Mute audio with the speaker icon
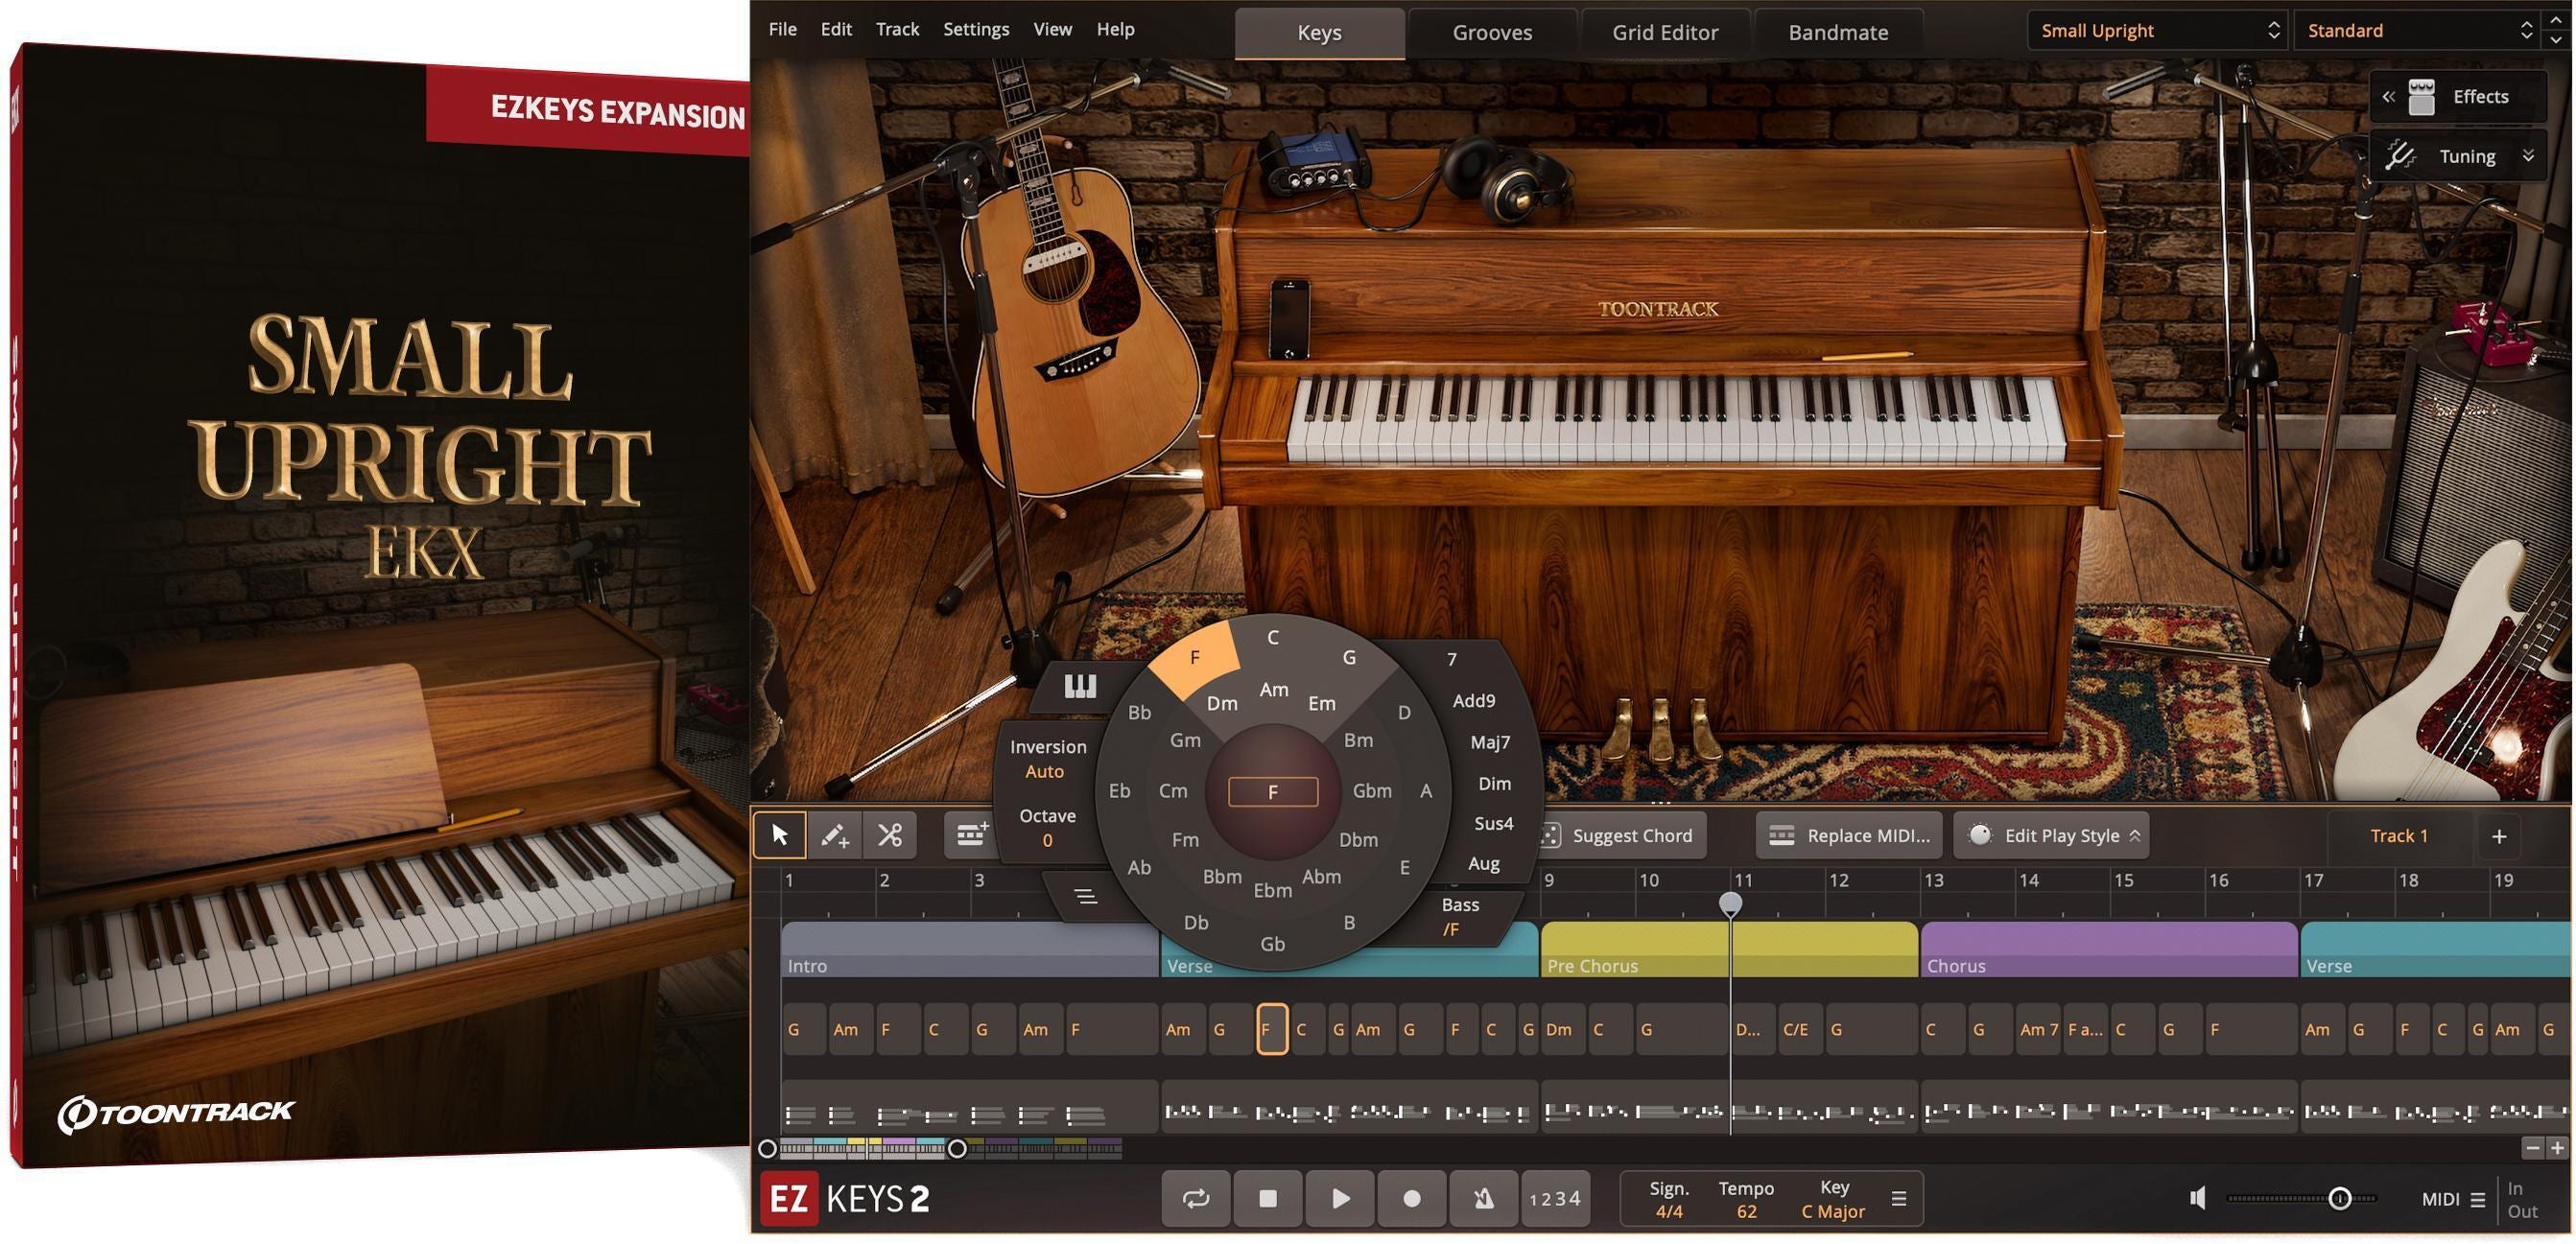2576x1244 pixels. [2197, 1197]
